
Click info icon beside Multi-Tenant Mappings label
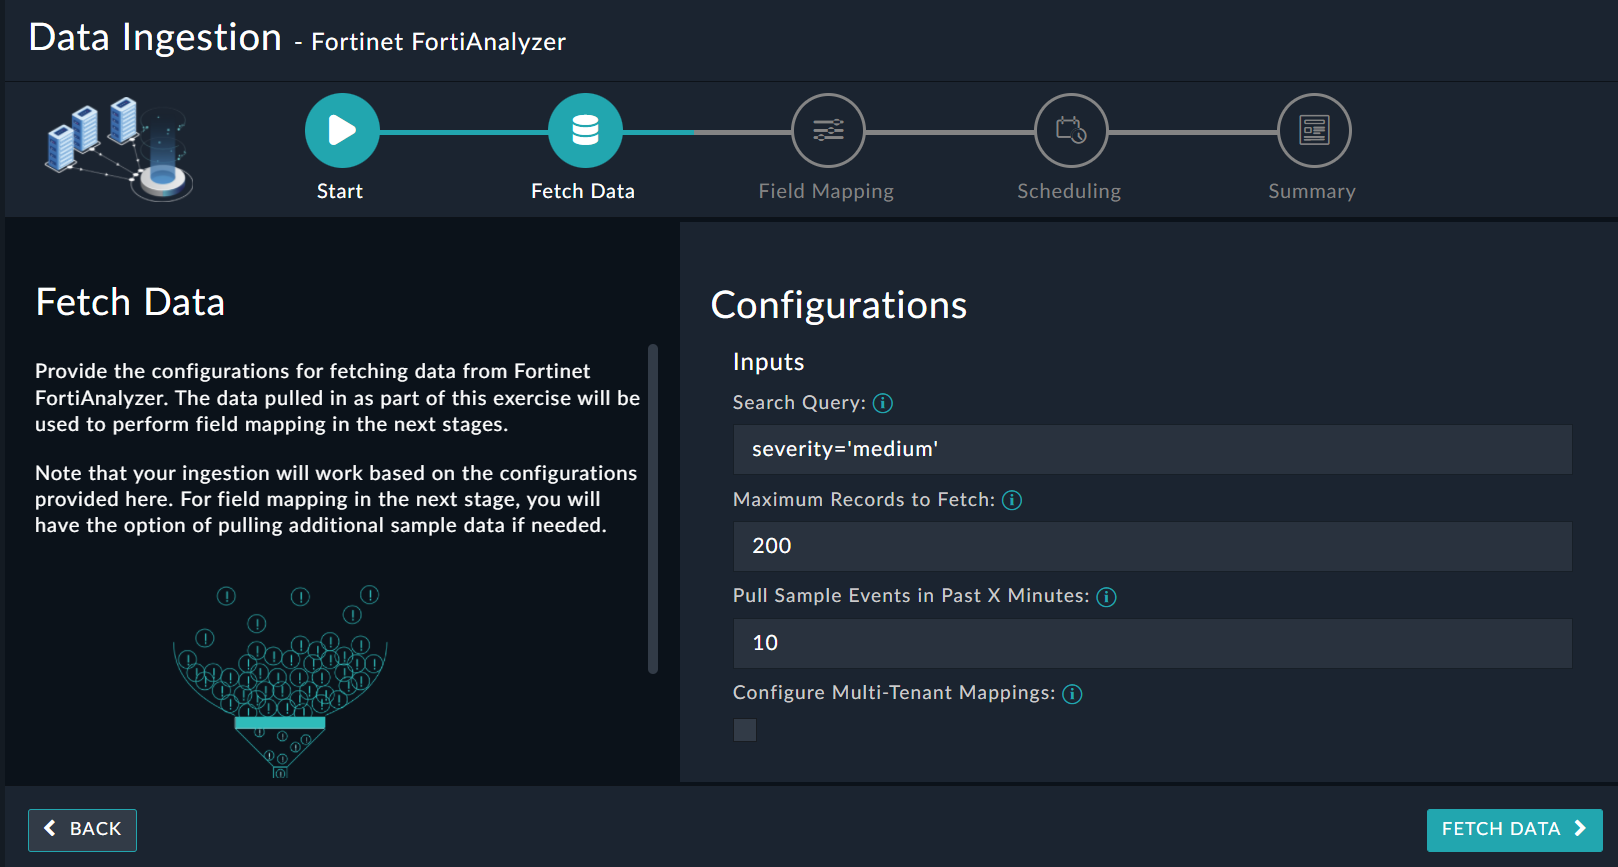(1072, 694)
